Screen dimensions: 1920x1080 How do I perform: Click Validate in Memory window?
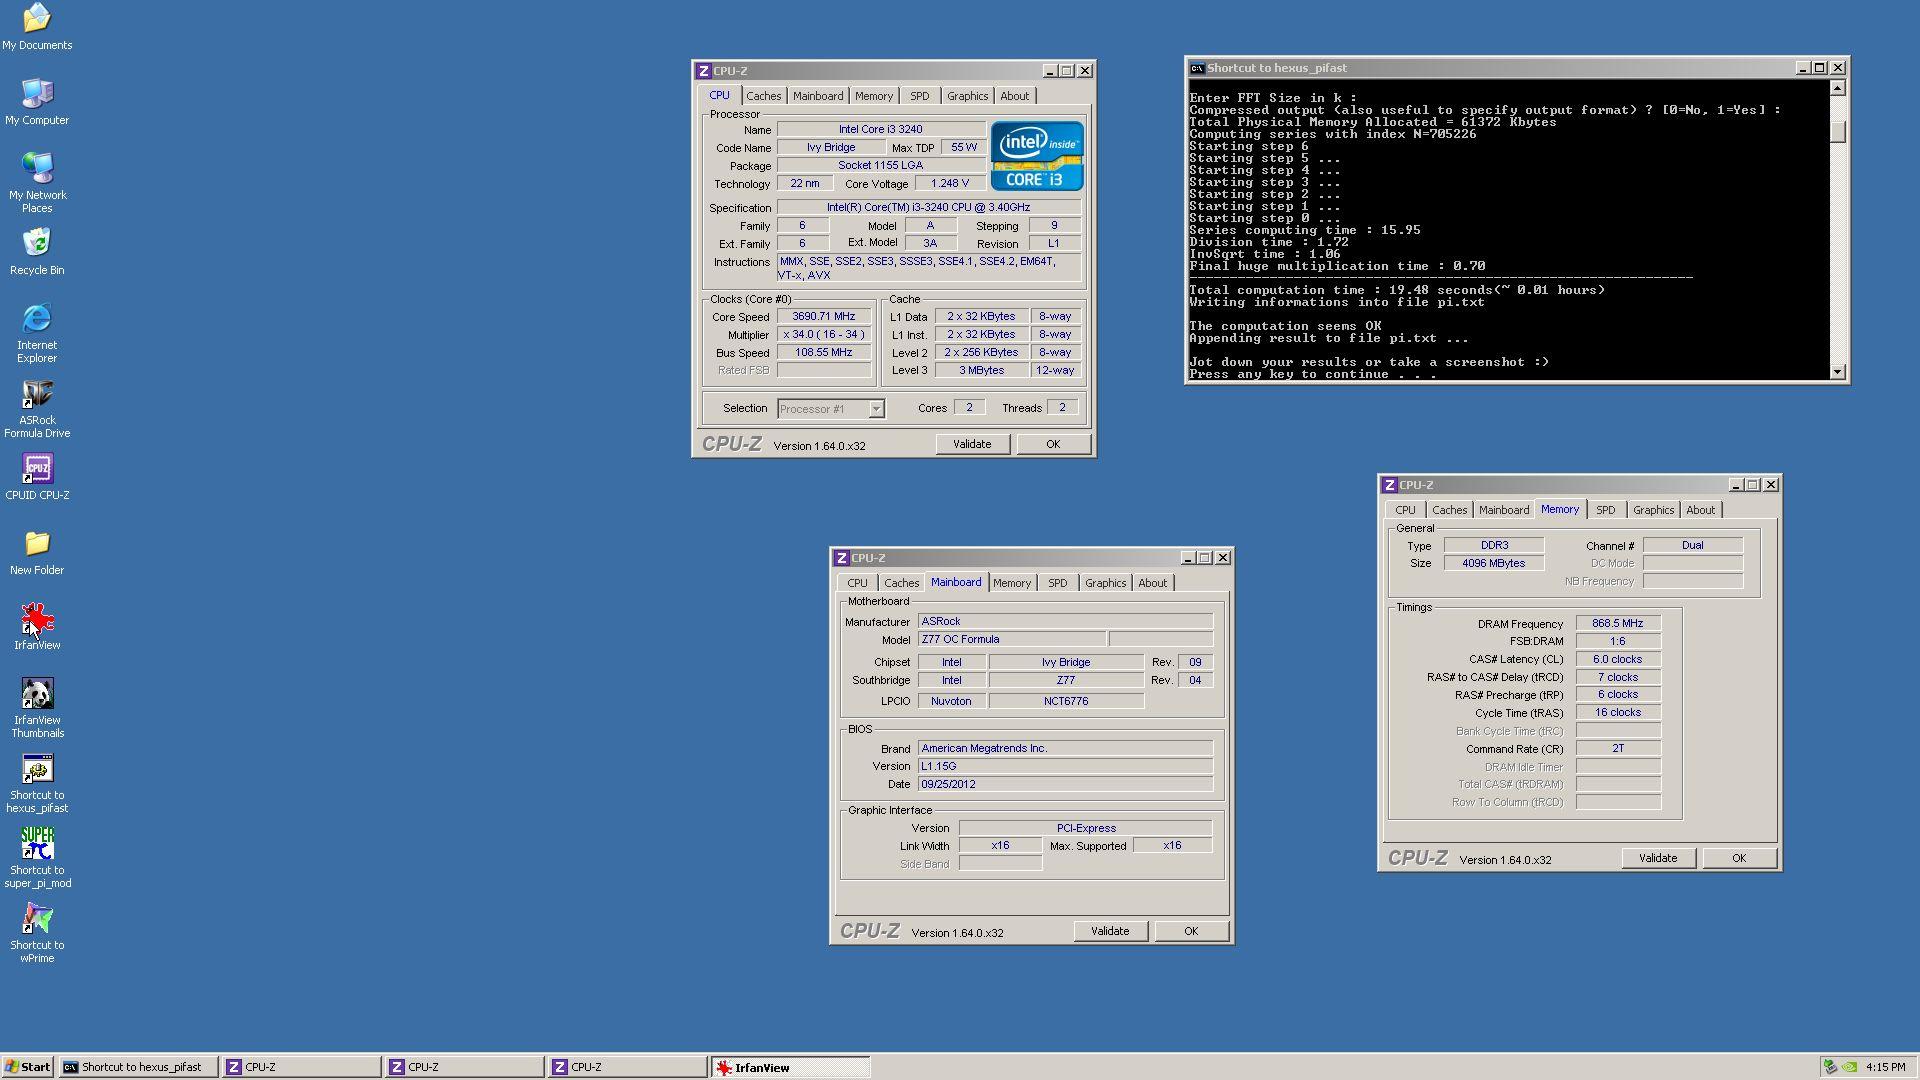1658,858
